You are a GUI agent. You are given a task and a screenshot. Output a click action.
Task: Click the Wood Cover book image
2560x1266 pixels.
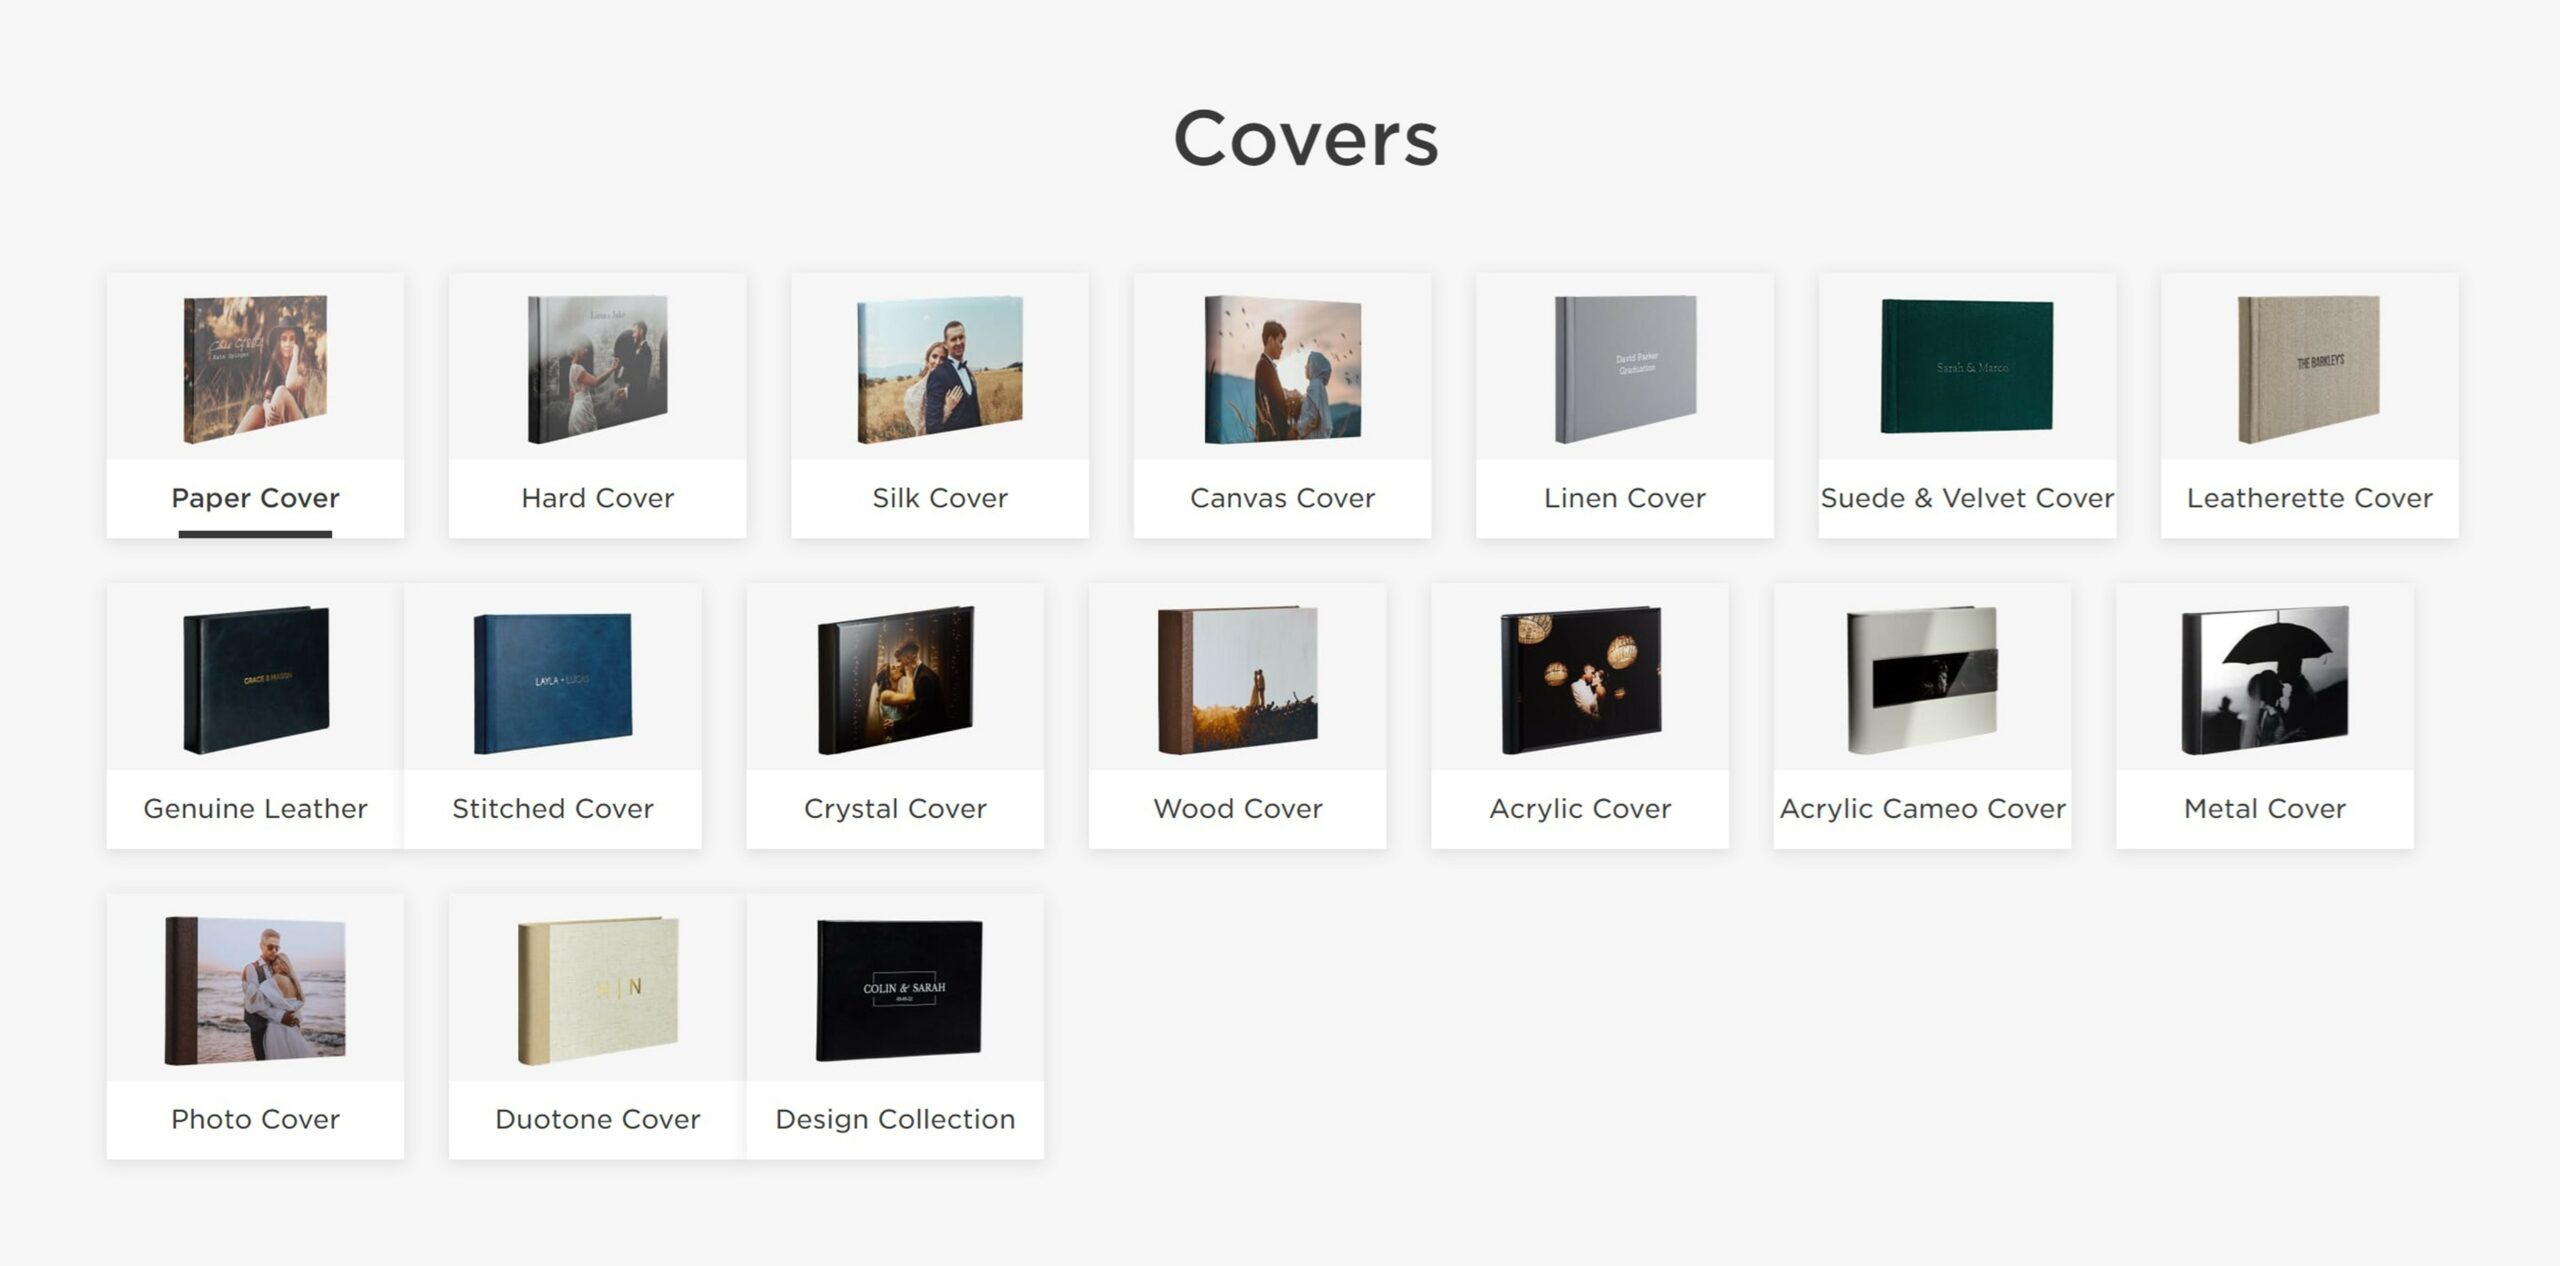1237,679
